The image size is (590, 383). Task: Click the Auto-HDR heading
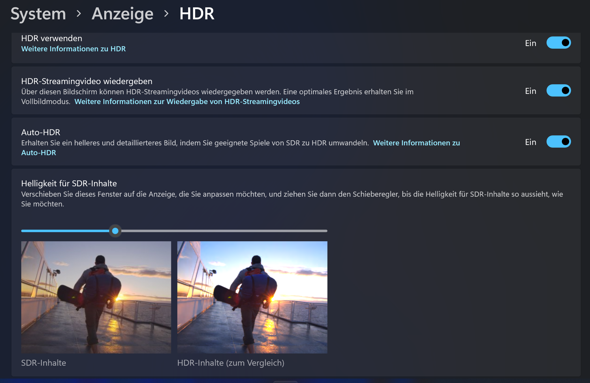(41, 132)
